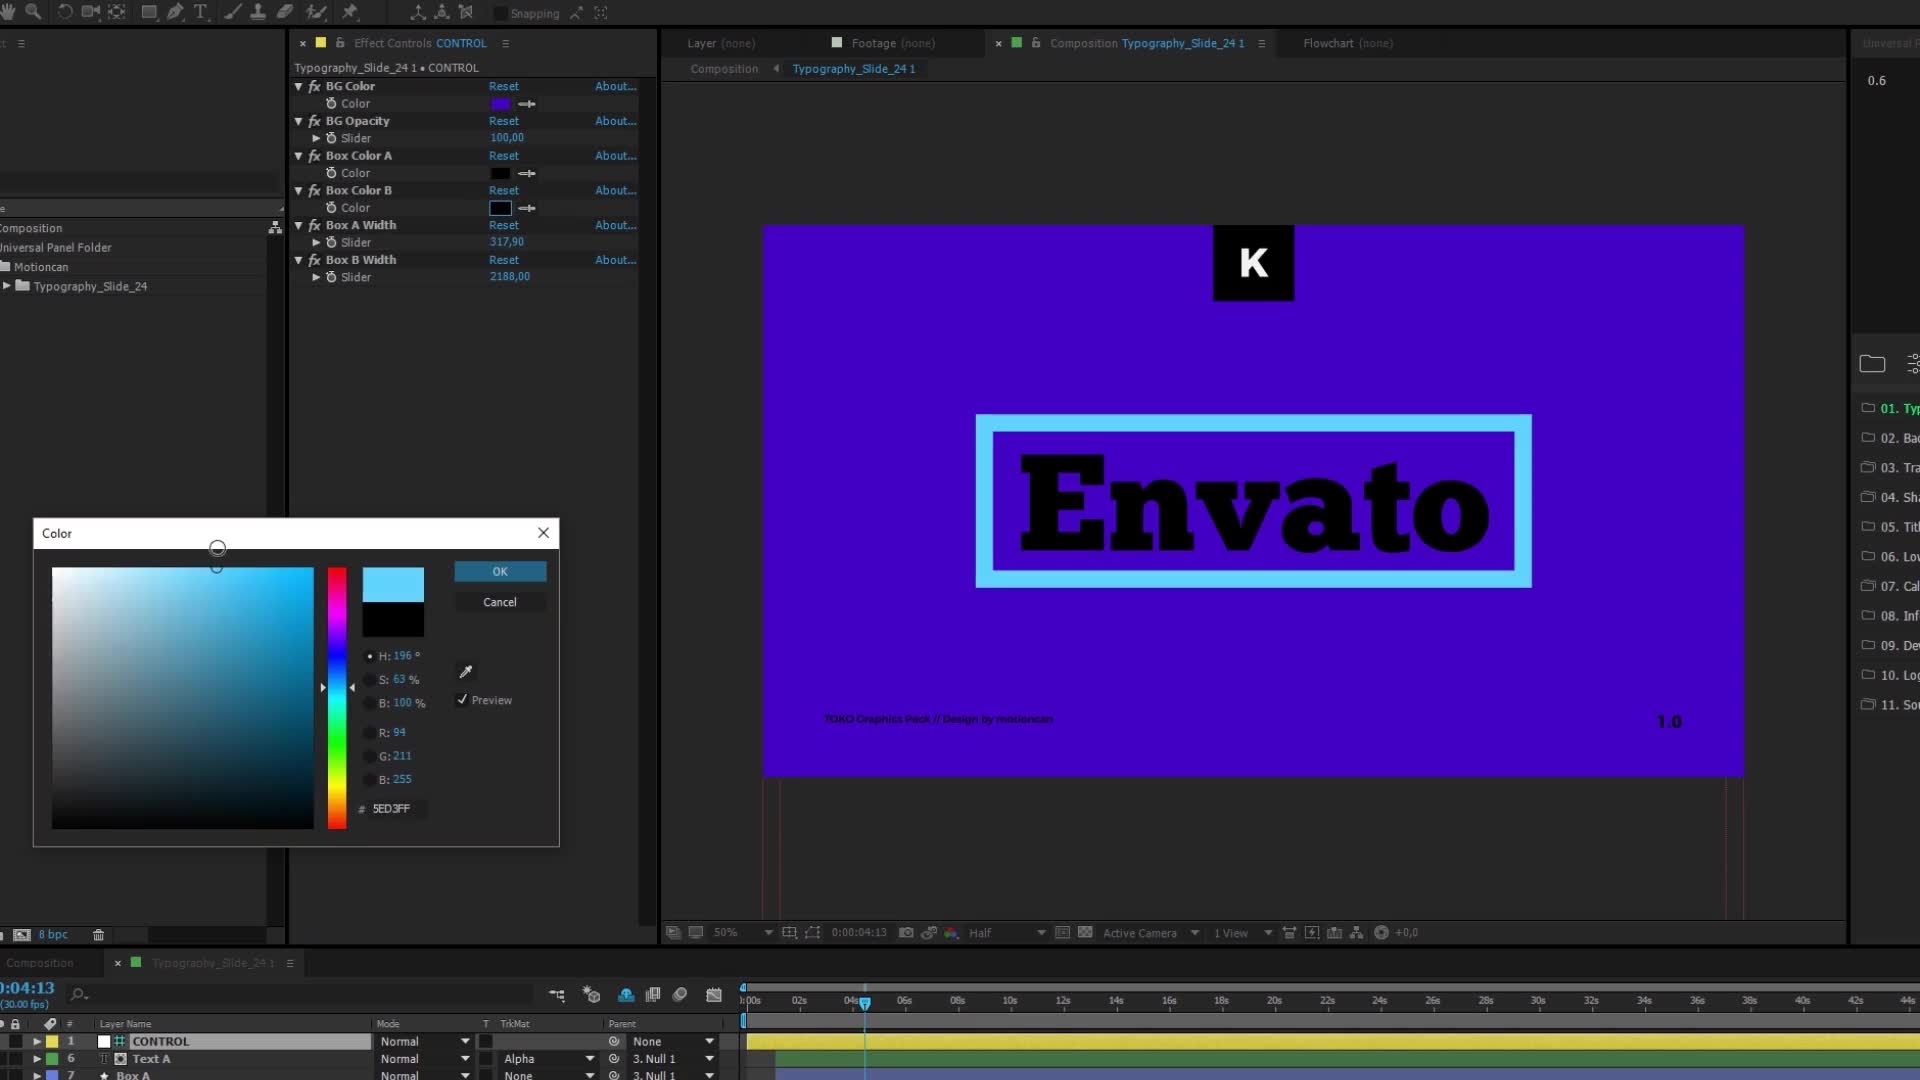Select the Rectangle shape tool
The image size is (1920, 1080).
tap(149, 12)
